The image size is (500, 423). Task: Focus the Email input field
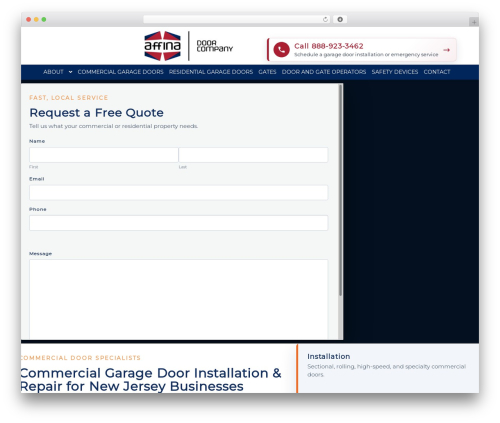coord(179,193)
